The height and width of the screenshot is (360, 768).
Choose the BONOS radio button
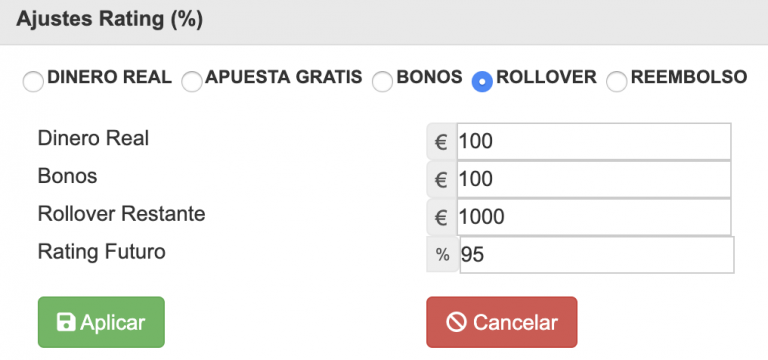tap(383, 81)
